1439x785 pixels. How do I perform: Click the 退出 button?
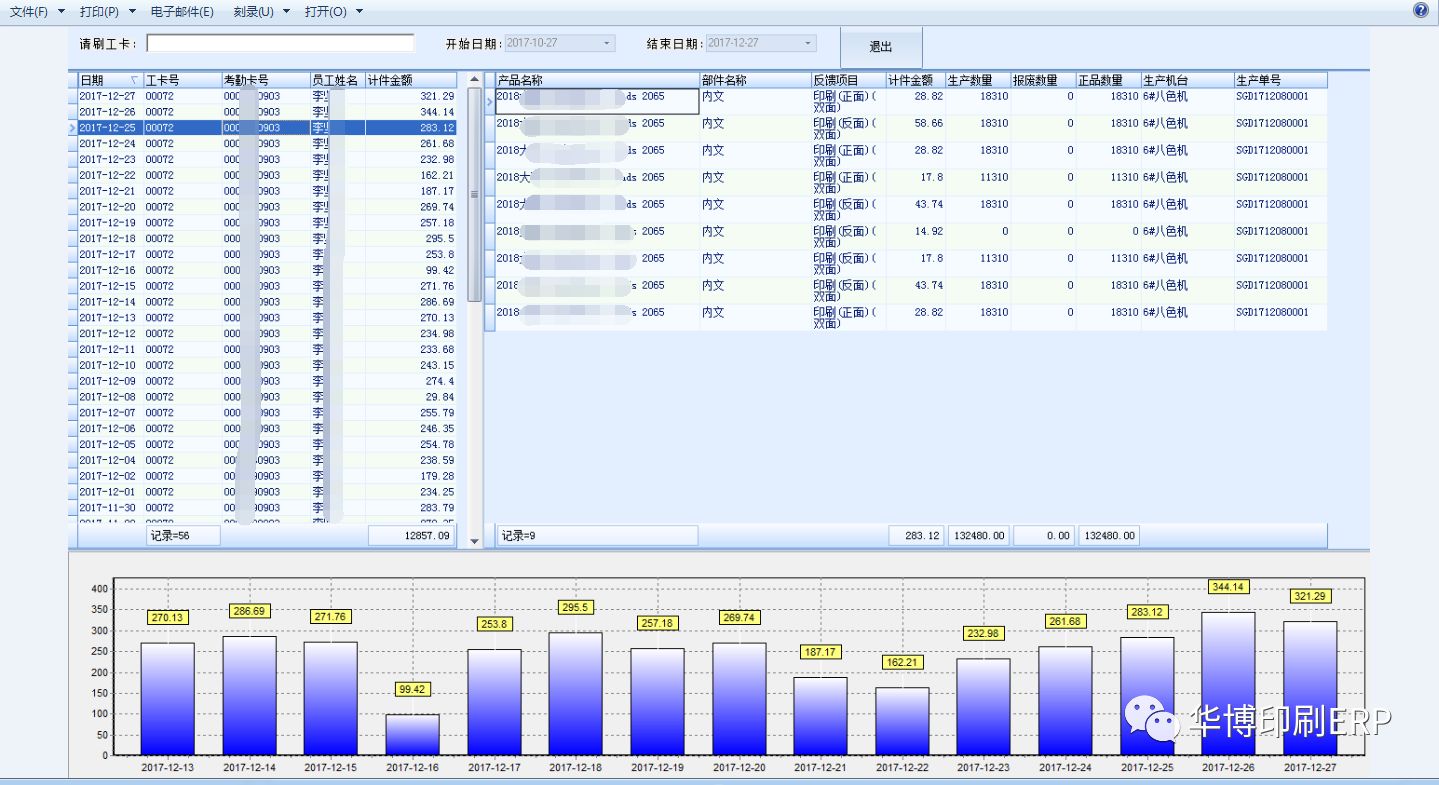click(x=881, y=47)
